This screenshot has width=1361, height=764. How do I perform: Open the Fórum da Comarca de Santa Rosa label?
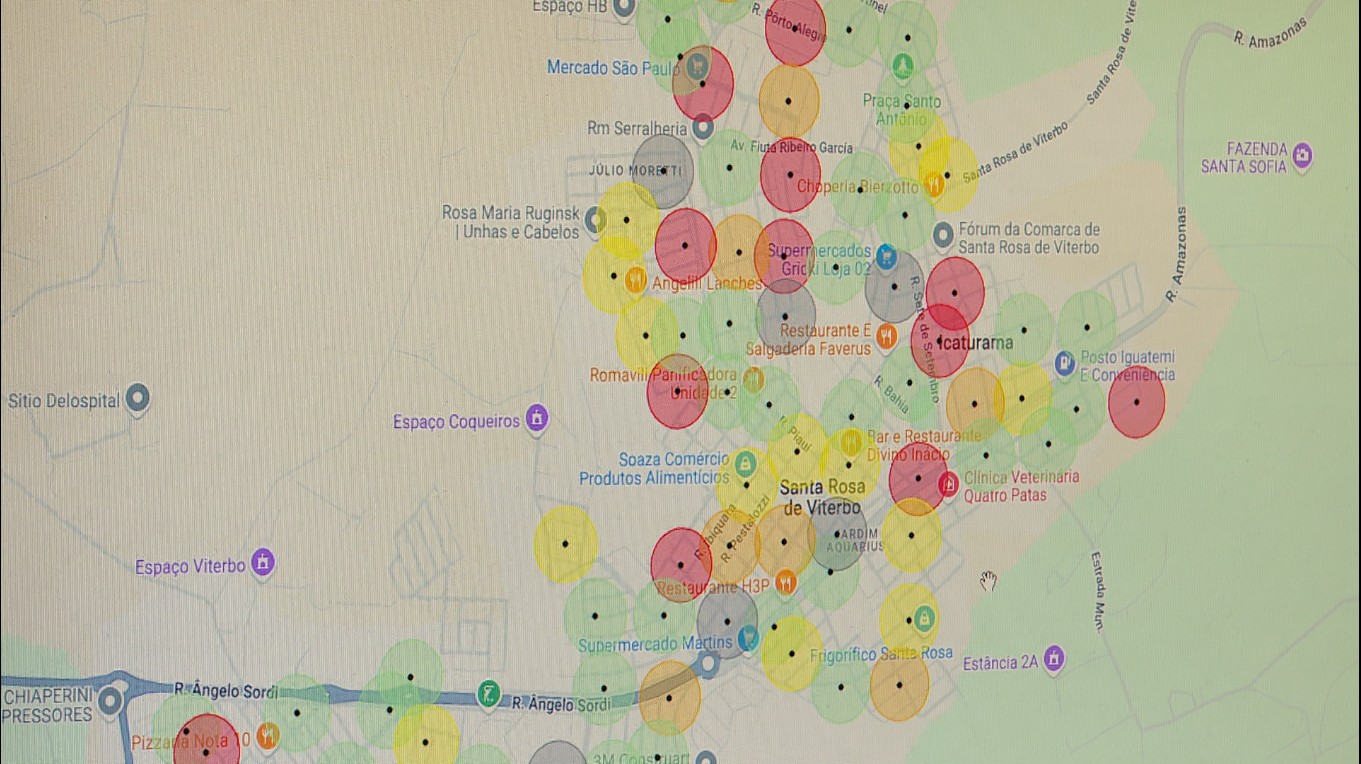point(1029,238)
